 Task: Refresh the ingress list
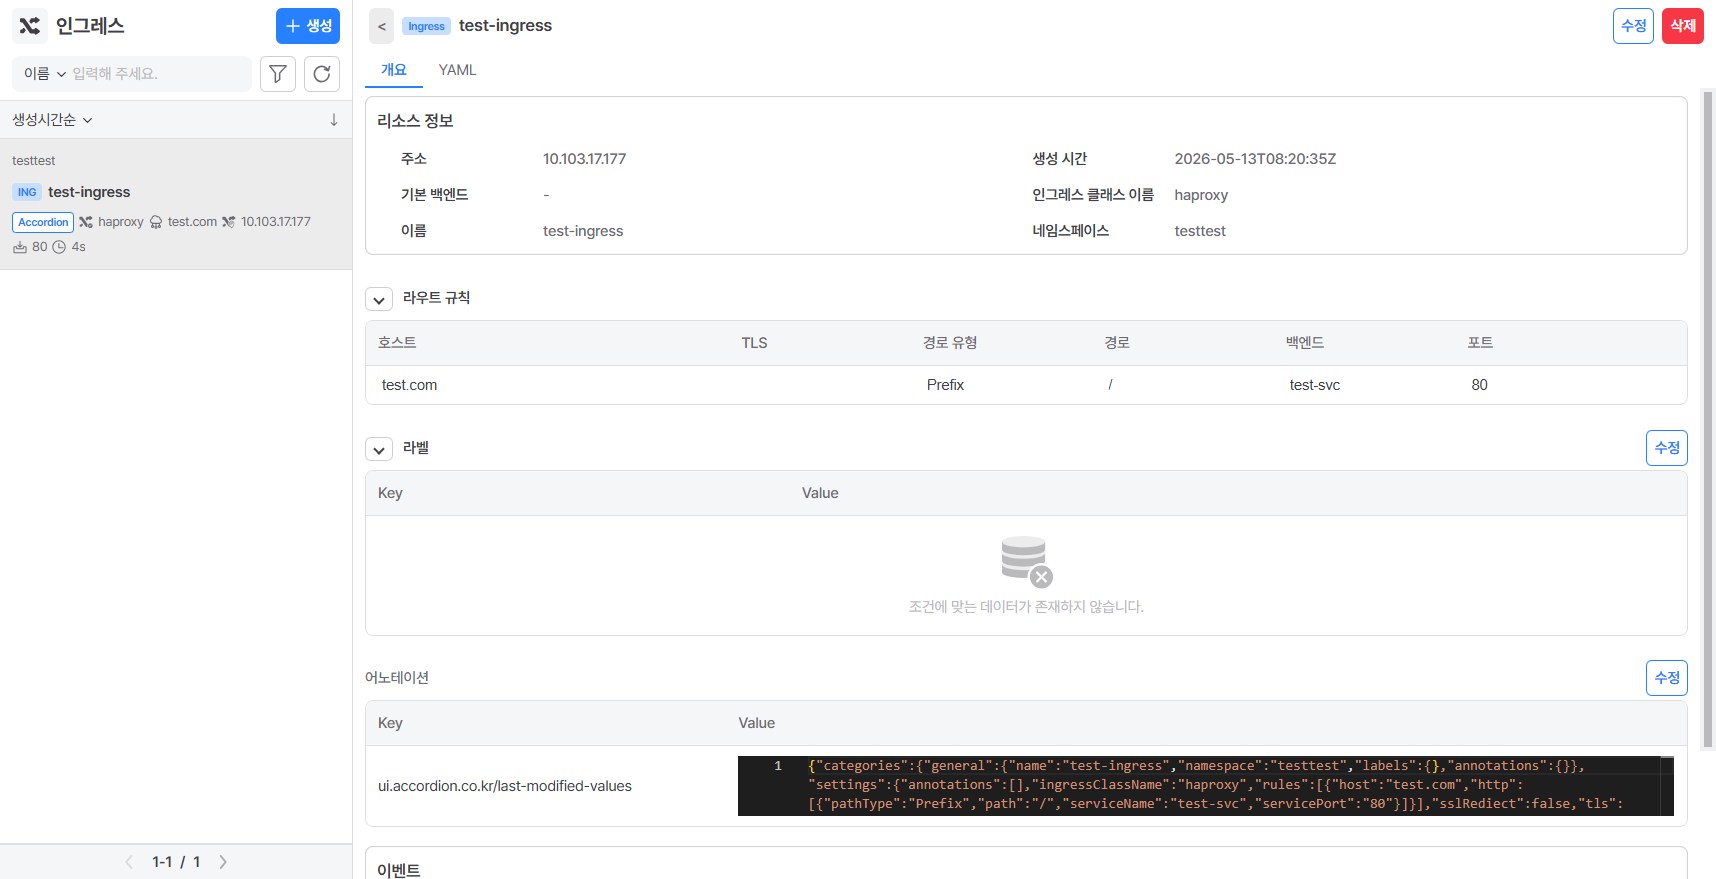coord(322,74)
